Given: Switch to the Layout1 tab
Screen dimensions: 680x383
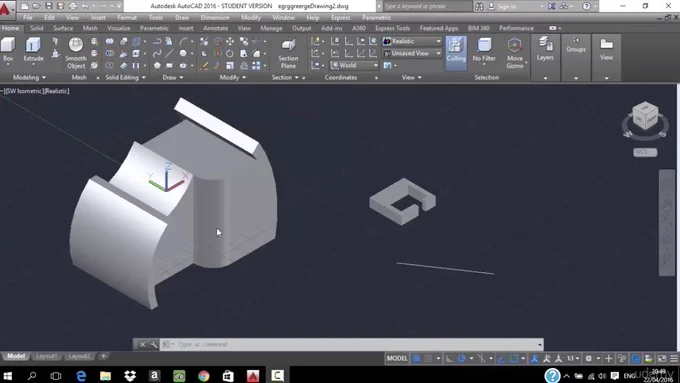Looking at the screenshot, I should 46,356.
